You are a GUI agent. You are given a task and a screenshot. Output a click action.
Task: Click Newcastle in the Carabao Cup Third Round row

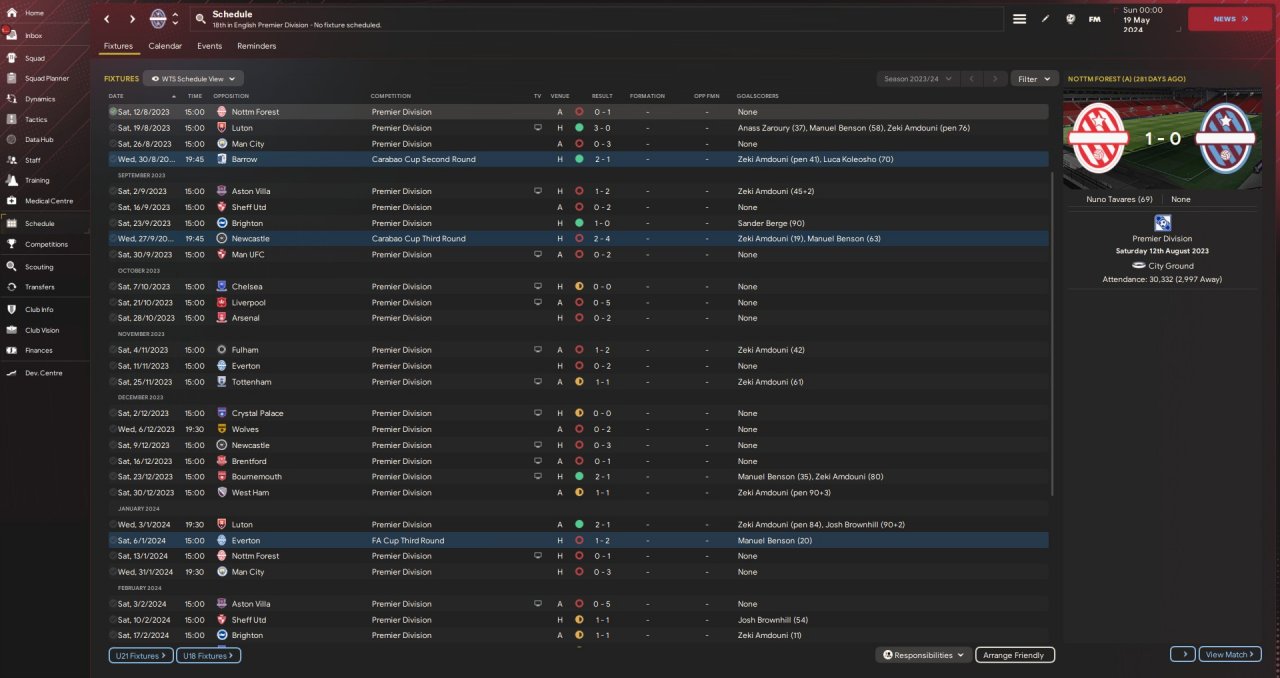[x=250, y=239]
